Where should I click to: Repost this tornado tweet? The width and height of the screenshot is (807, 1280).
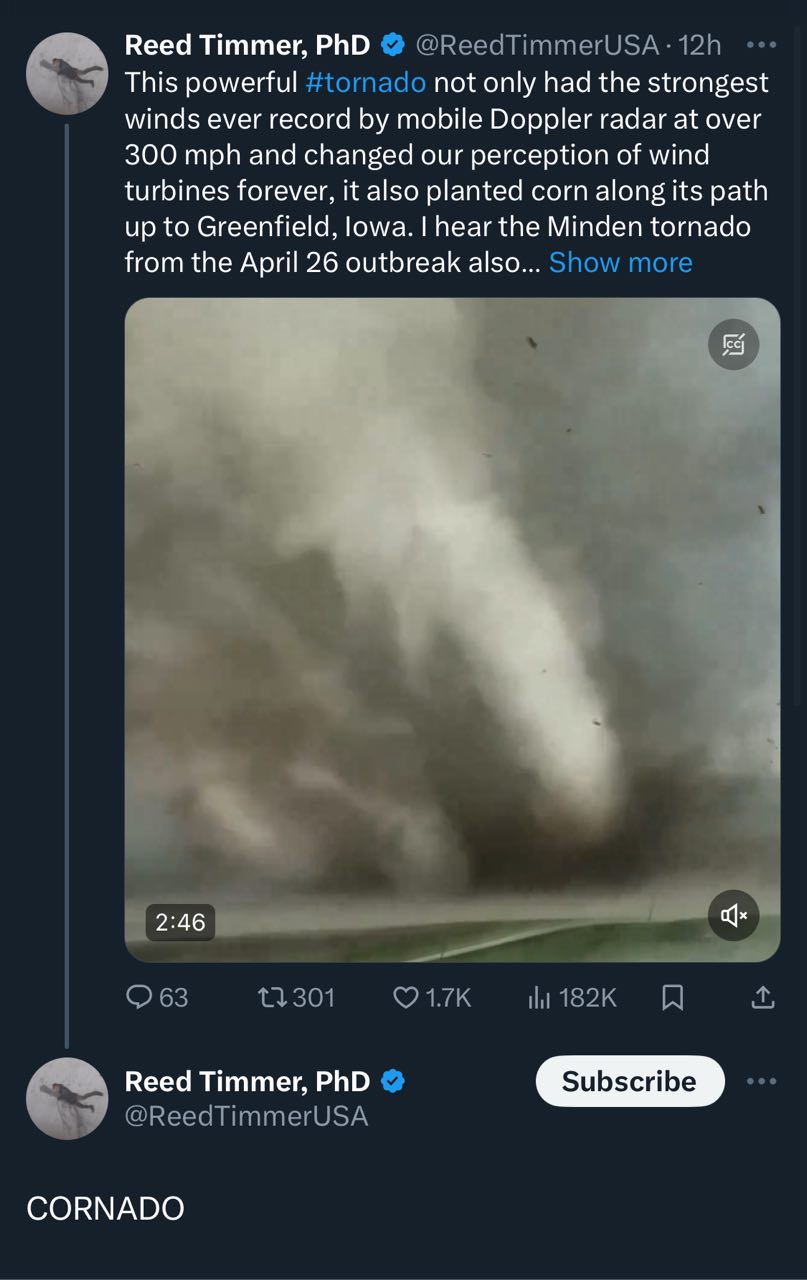pos(271,997)
